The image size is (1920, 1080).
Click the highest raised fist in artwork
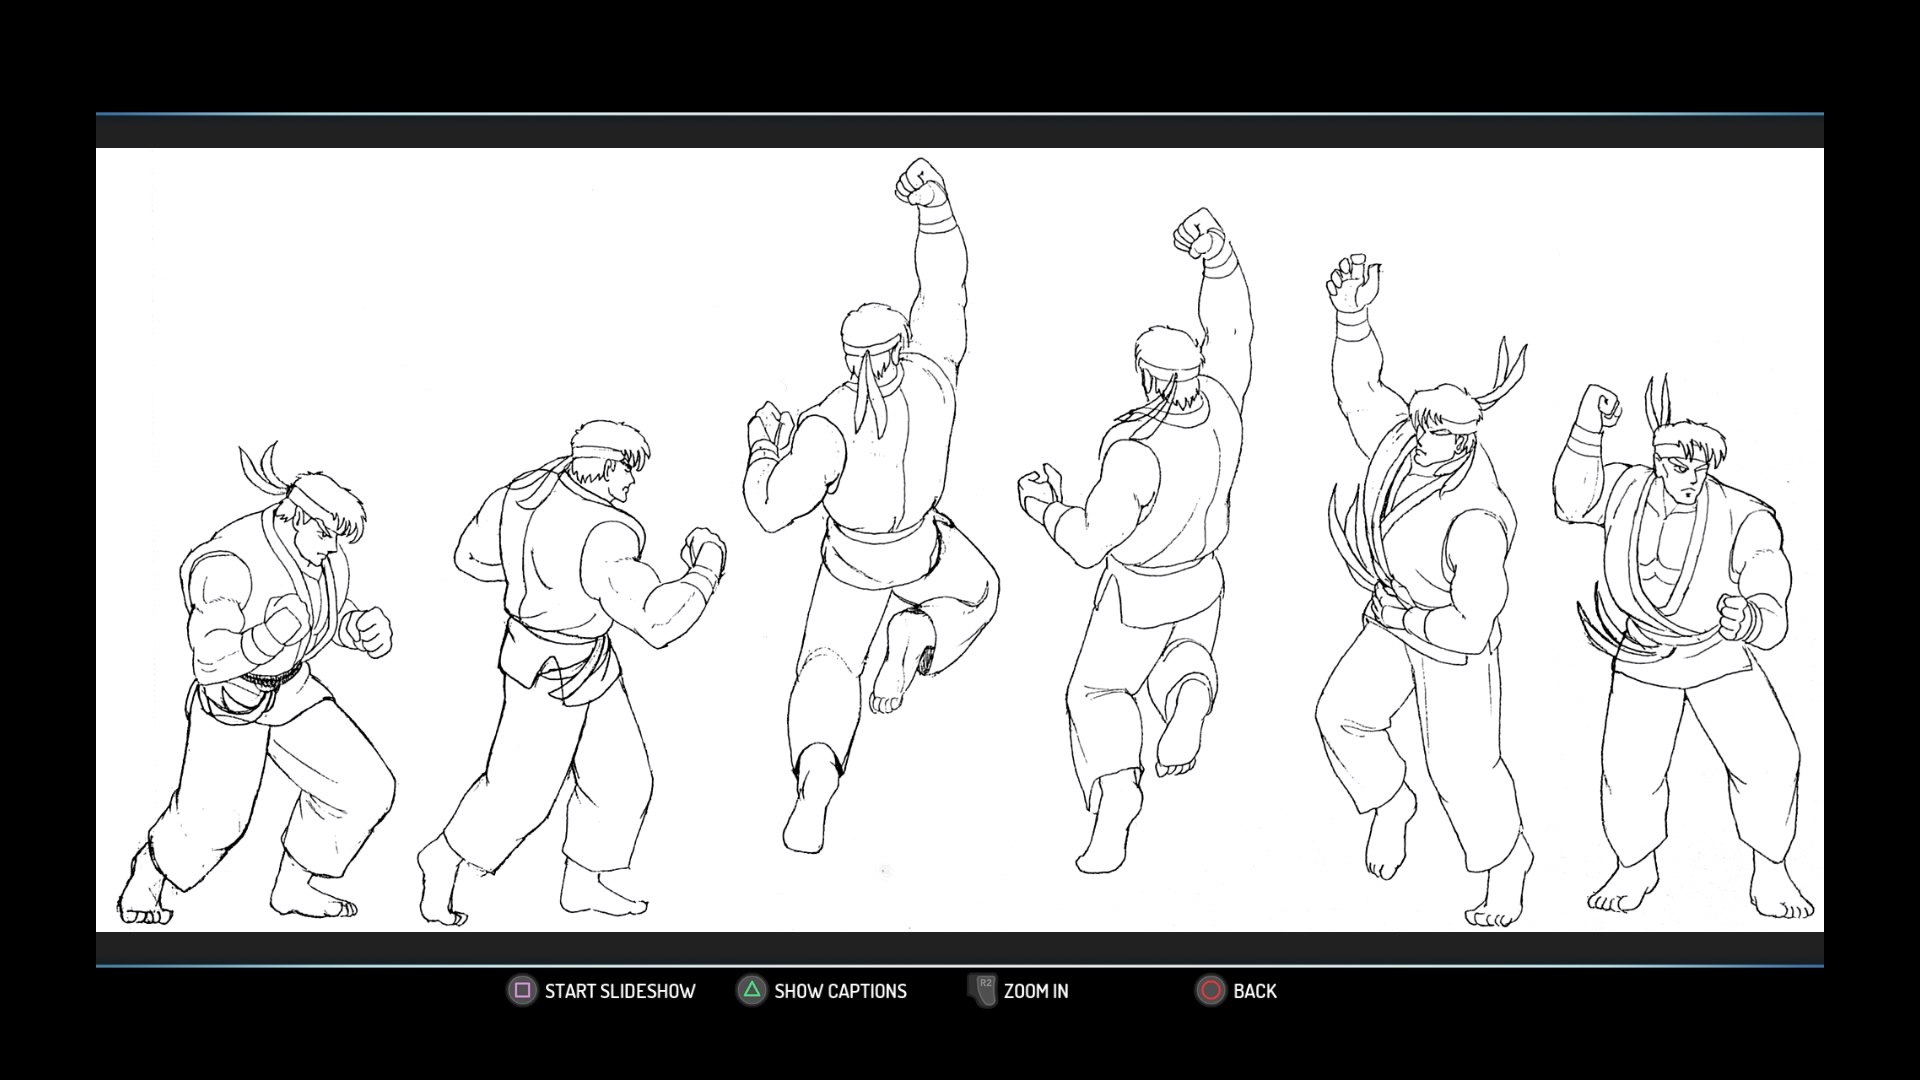click(920, 182)
